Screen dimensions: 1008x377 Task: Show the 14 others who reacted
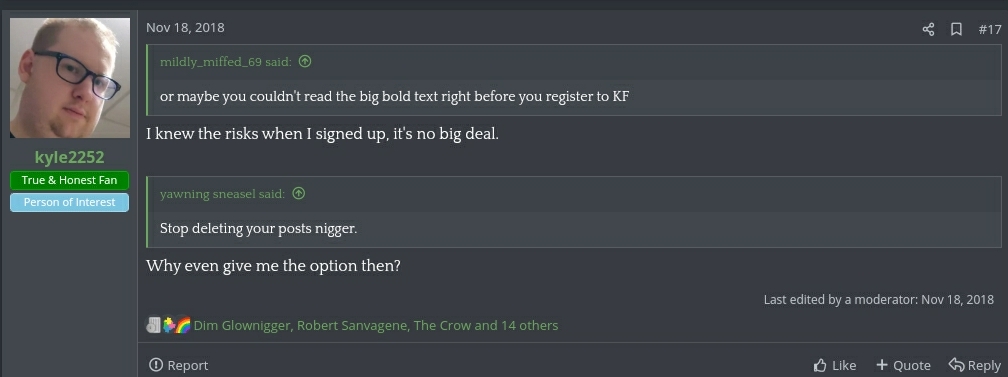pos(529,326)
